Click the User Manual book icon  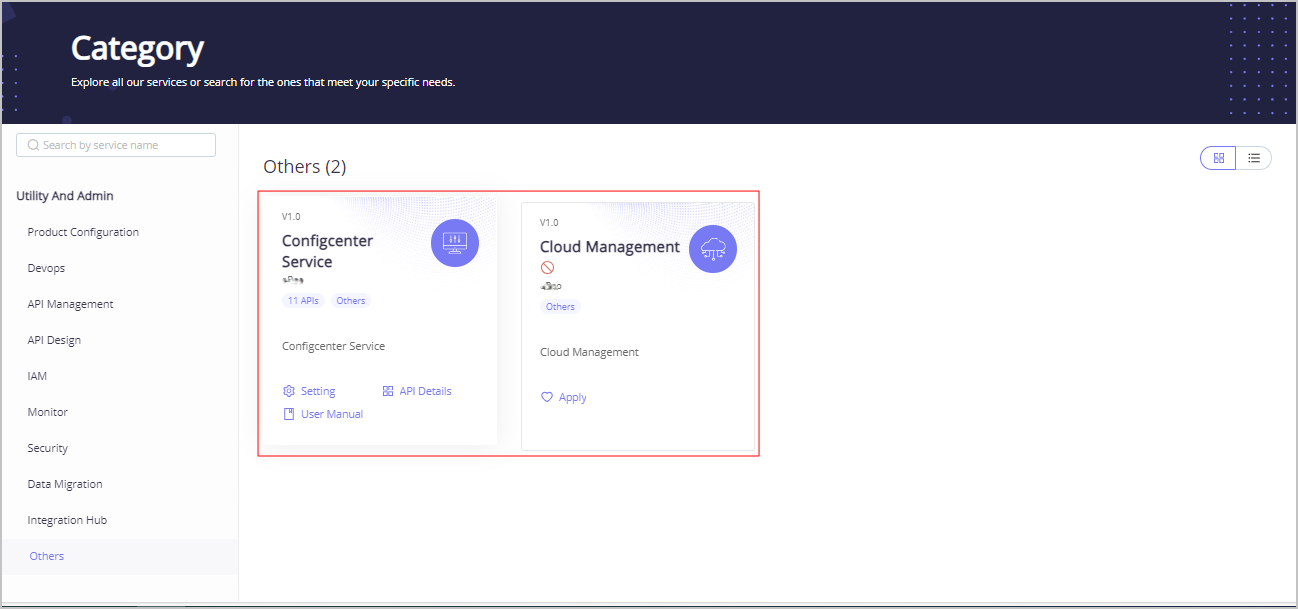[289, 414]
